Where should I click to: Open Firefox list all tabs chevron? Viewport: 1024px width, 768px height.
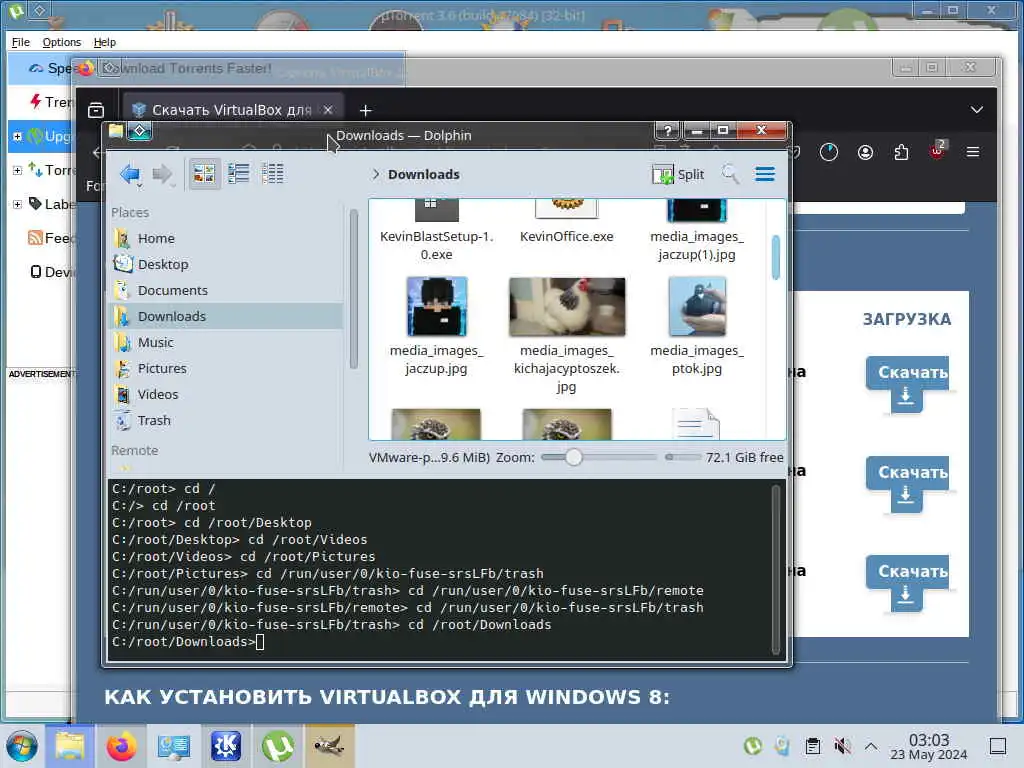976,110
